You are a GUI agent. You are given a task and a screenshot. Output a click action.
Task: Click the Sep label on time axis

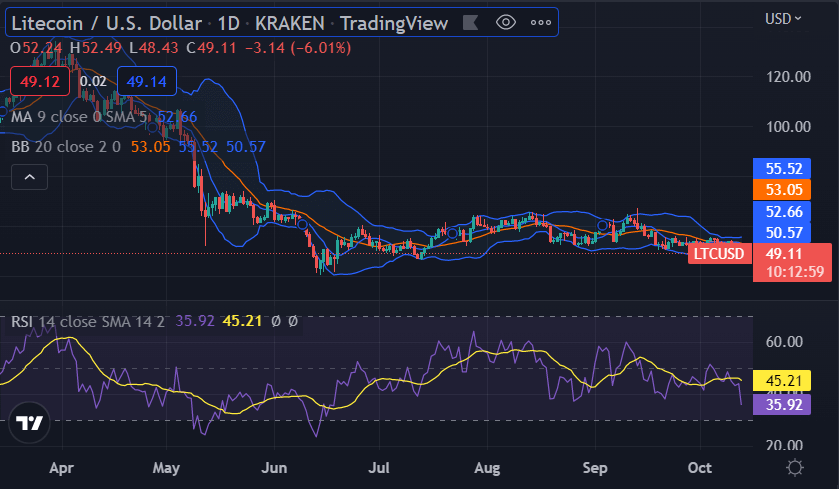pyautogui.click(x=595, y=468)
